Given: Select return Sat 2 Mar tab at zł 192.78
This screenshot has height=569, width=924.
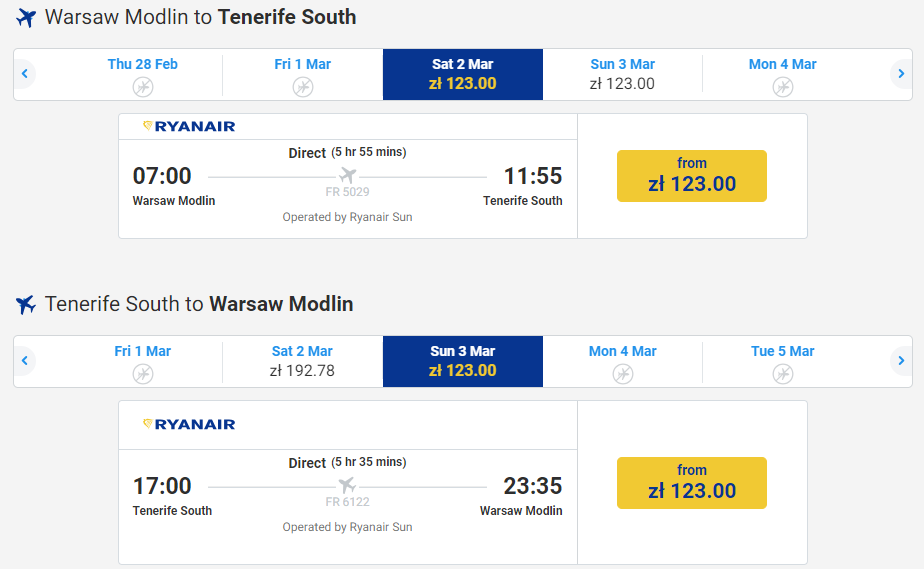Looking at the screenshot, I should (302, 361).
